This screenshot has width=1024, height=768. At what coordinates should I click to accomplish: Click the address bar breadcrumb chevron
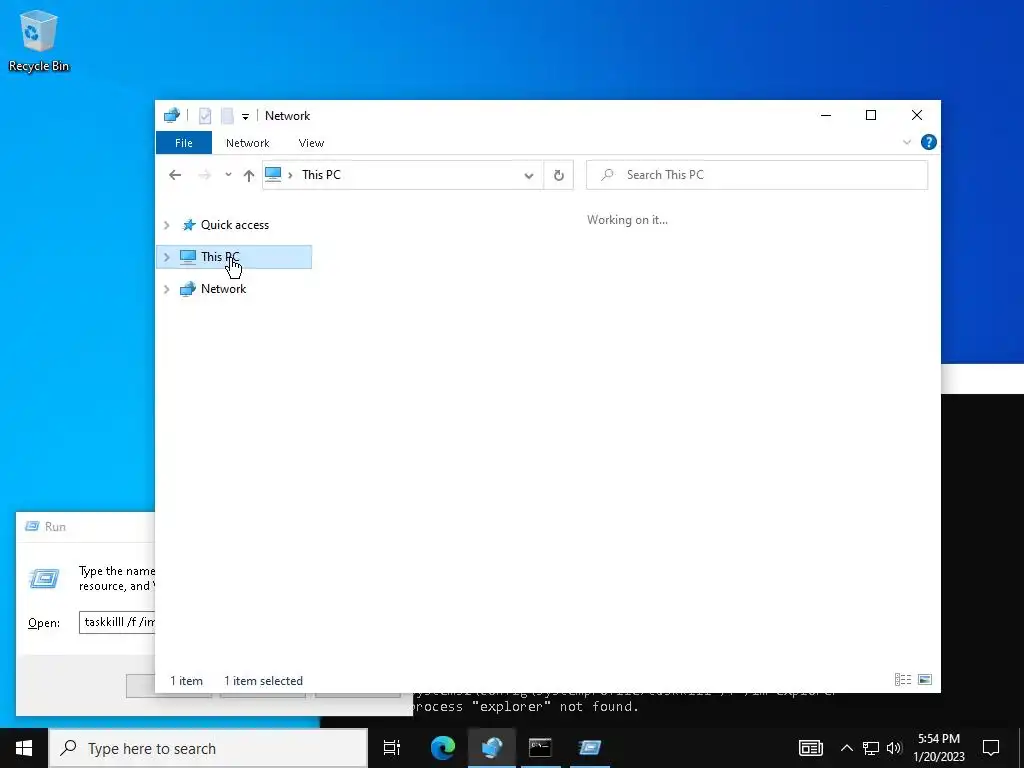point(290,175)
